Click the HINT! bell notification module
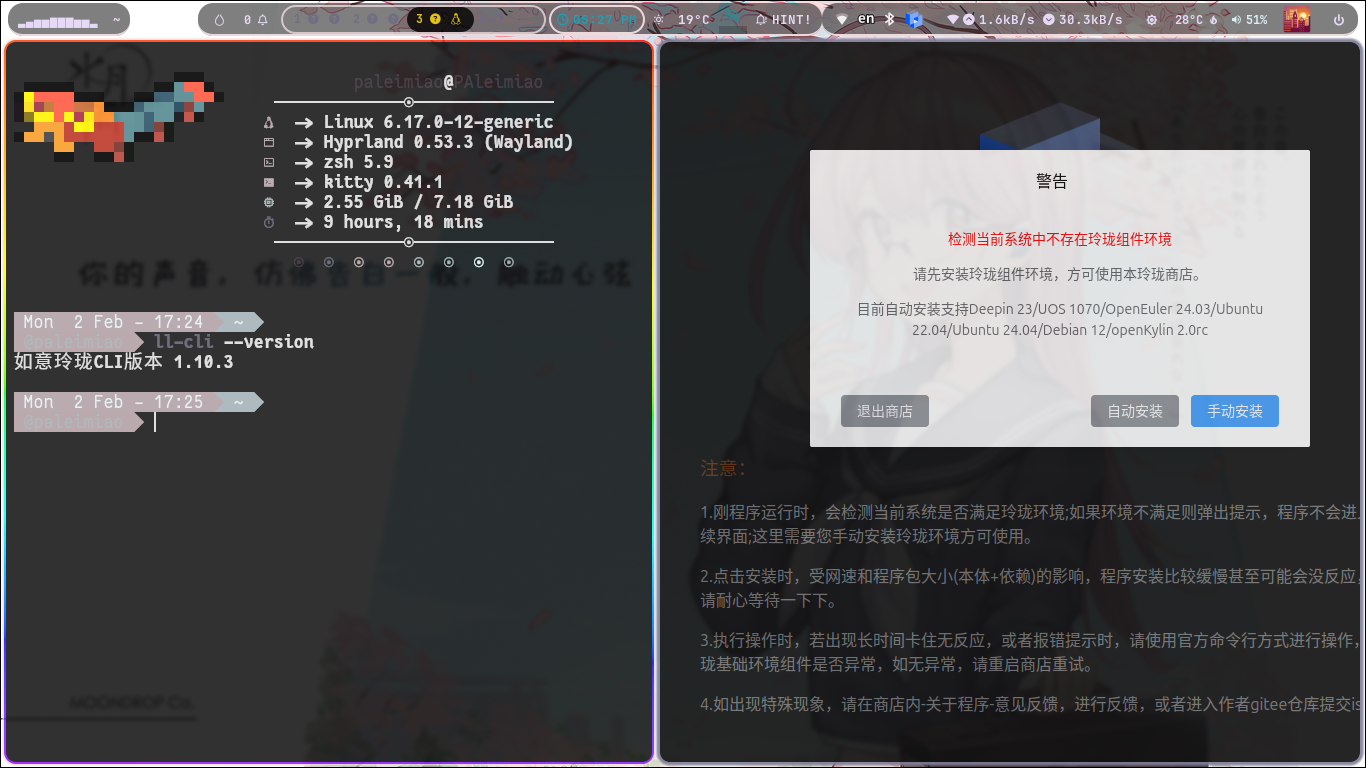The image size is (1366, 768). (784, 19)
